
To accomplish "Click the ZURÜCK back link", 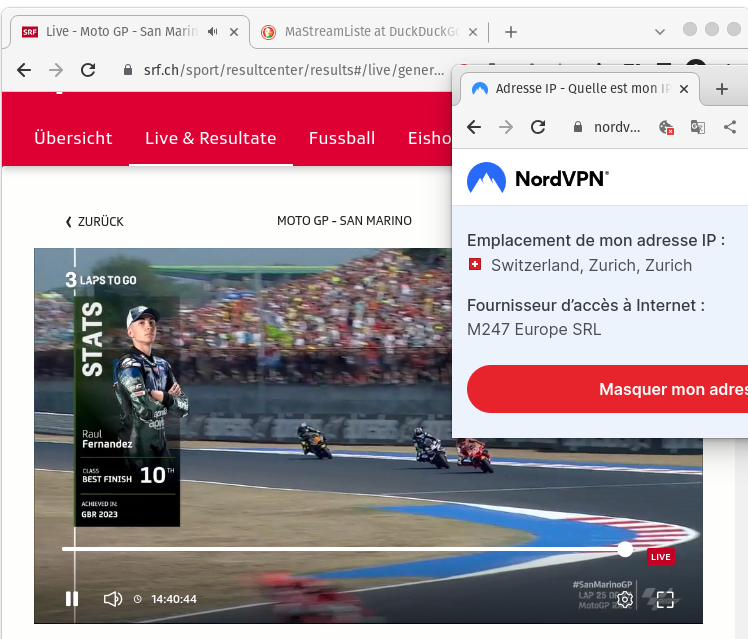I will coord(94,222).
